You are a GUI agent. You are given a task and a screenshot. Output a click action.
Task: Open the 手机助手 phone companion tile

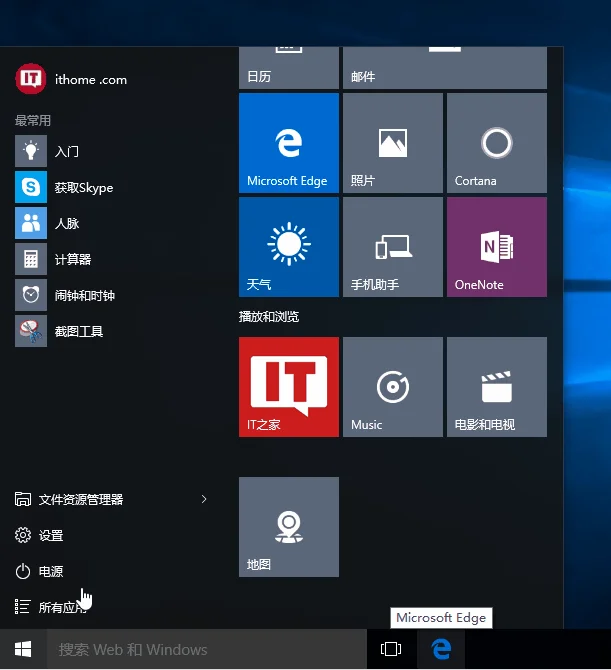pyautogui.click(x=393, y=247)
